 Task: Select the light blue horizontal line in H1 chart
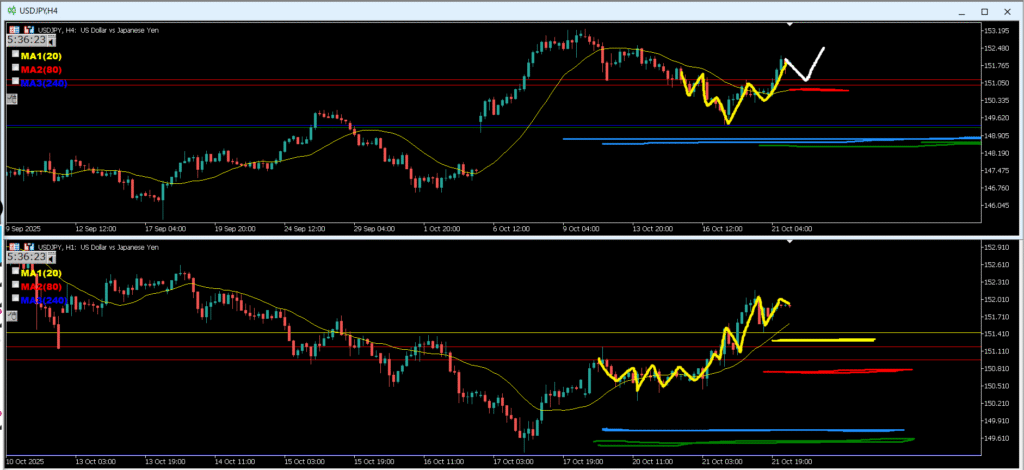(750, 430)
